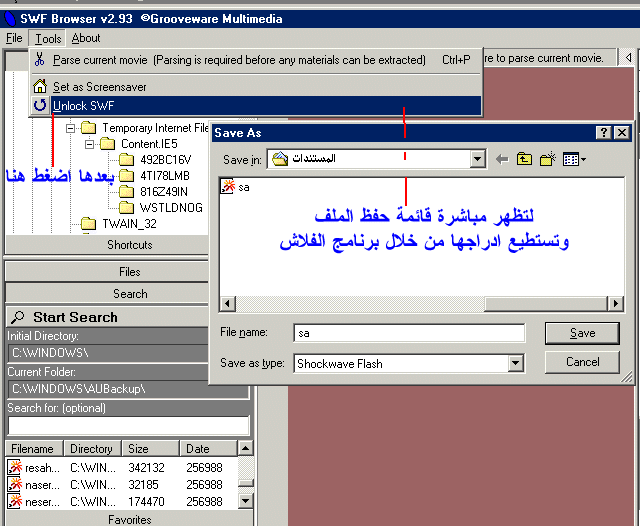Click the Save As horizontal scrollbar left arrow
The width and height of the screenshot is (640, 526).
pos(227,304)
